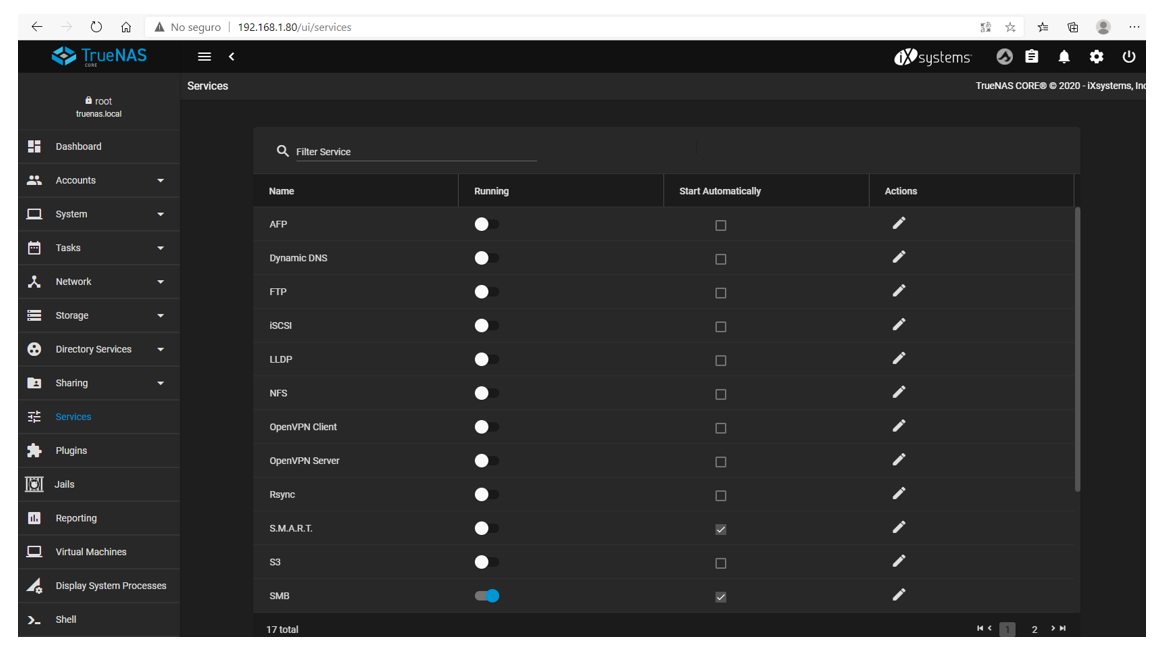Collapse sidebar with the left chevron
Screen dimensions: 1162x650
[x=231, y=56]
